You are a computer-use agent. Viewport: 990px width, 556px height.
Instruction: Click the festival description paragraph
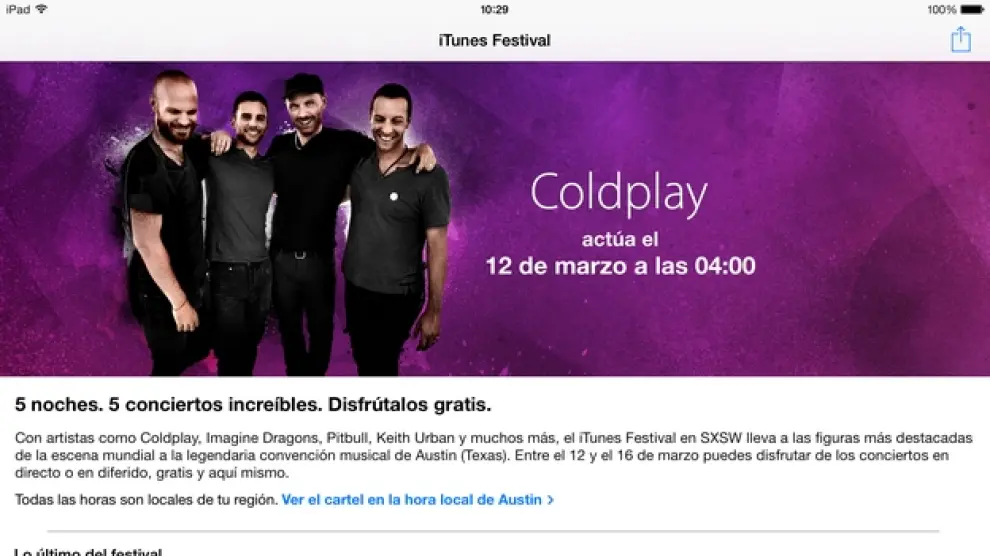pos(494,455)
